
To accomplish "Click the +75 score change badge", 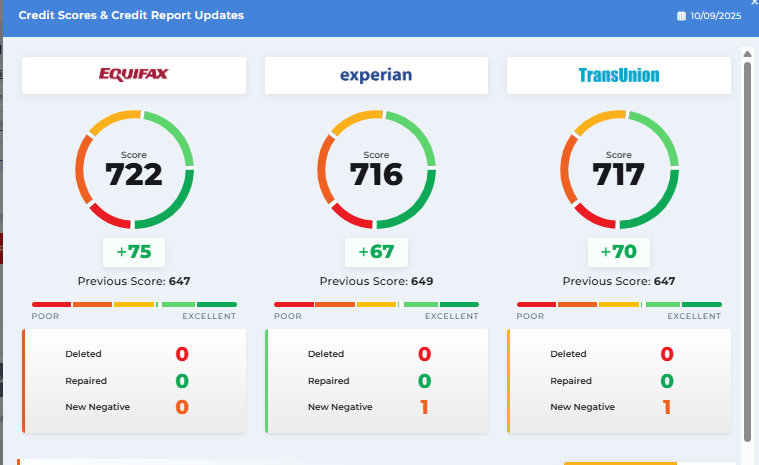I will pyautogui.click(x=134, y=252).
